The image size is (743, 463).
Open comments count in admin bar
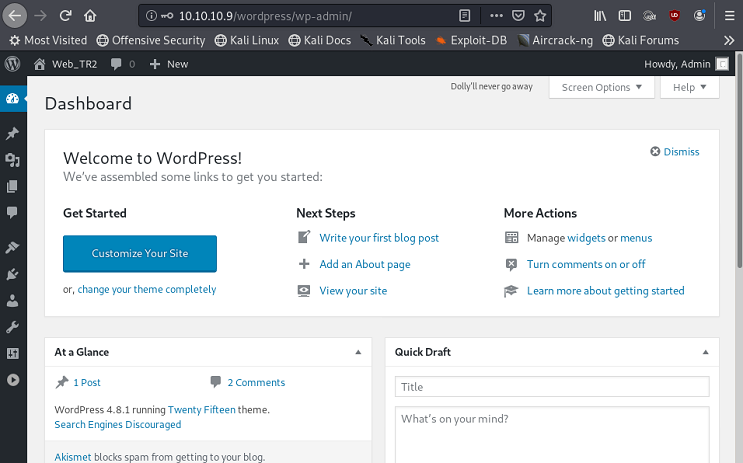[123, 64]
